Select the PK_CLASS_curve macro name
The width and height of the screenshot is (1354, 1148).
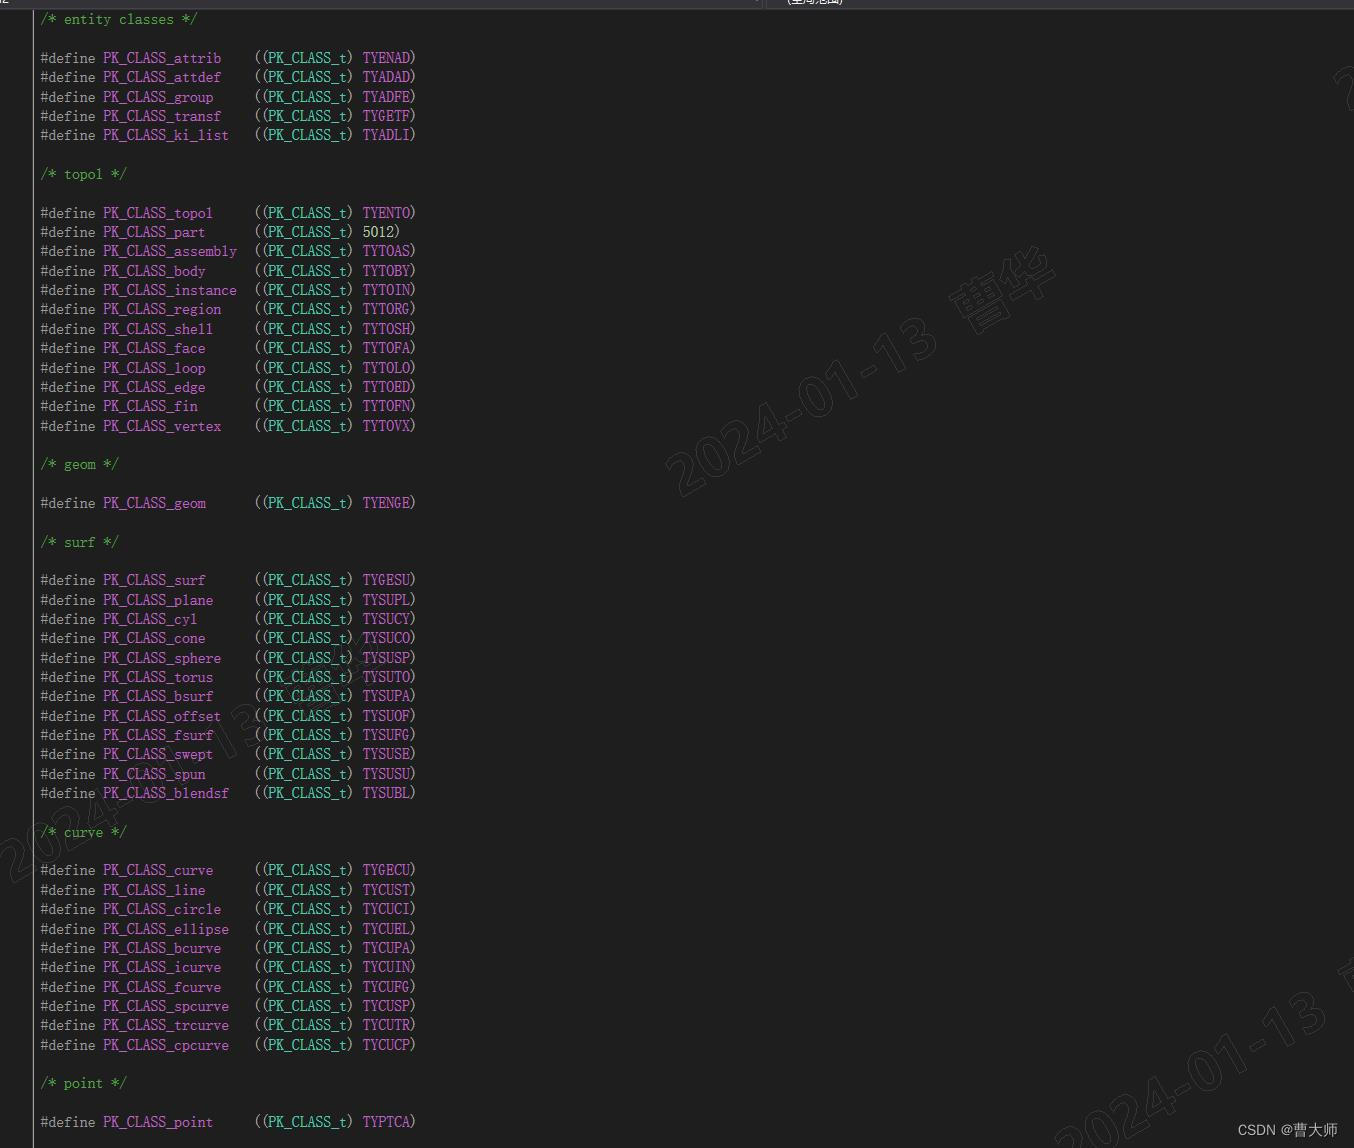[x=158, y=870]
